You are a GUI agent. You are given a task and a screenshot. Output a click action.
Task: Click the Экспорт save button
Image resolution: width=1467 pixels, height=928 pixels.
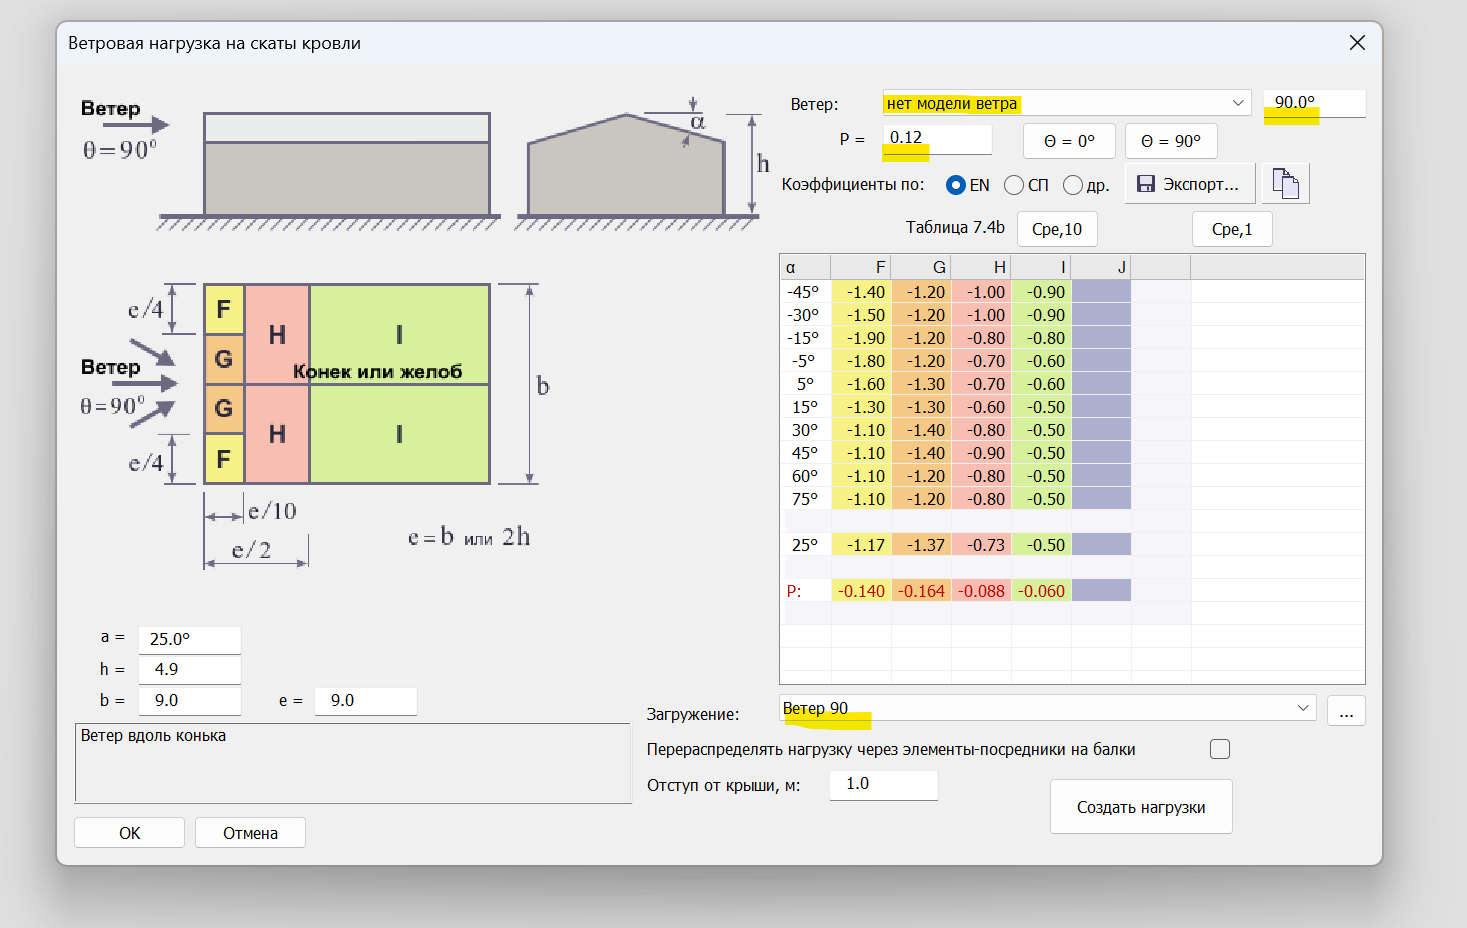coord(1189,184)
